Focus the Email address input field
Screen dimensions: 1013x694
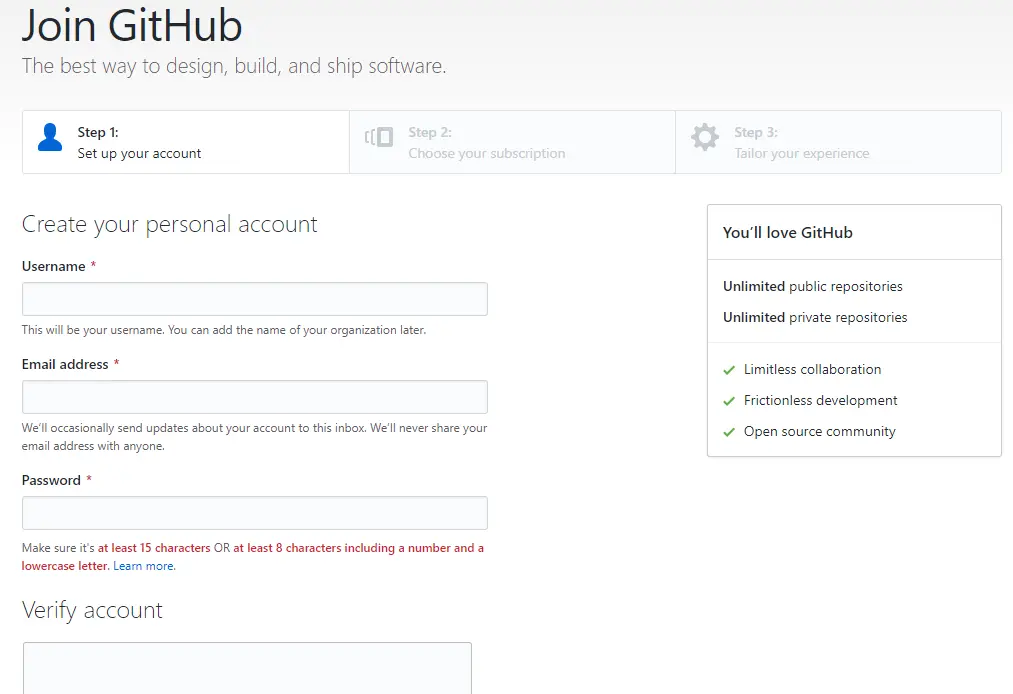click(x=255, y=397)
